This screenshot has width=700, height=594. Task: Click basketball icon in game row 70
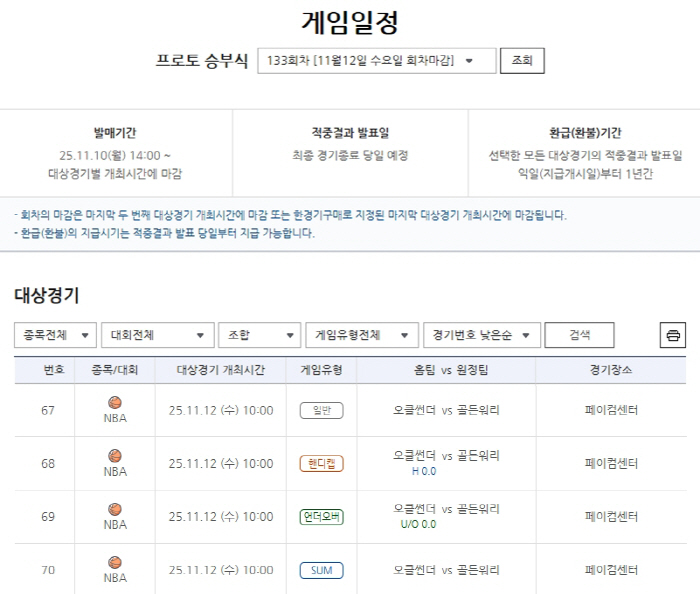(x=115, y=563)
